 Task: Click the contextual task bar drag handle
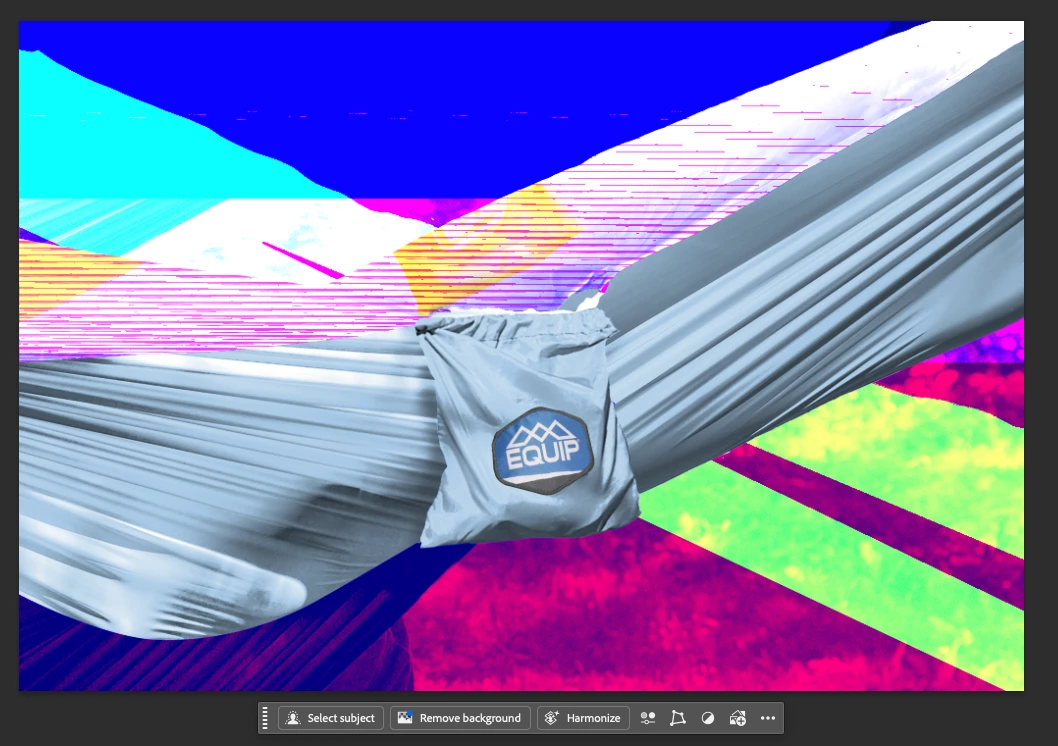coord(265,718)
